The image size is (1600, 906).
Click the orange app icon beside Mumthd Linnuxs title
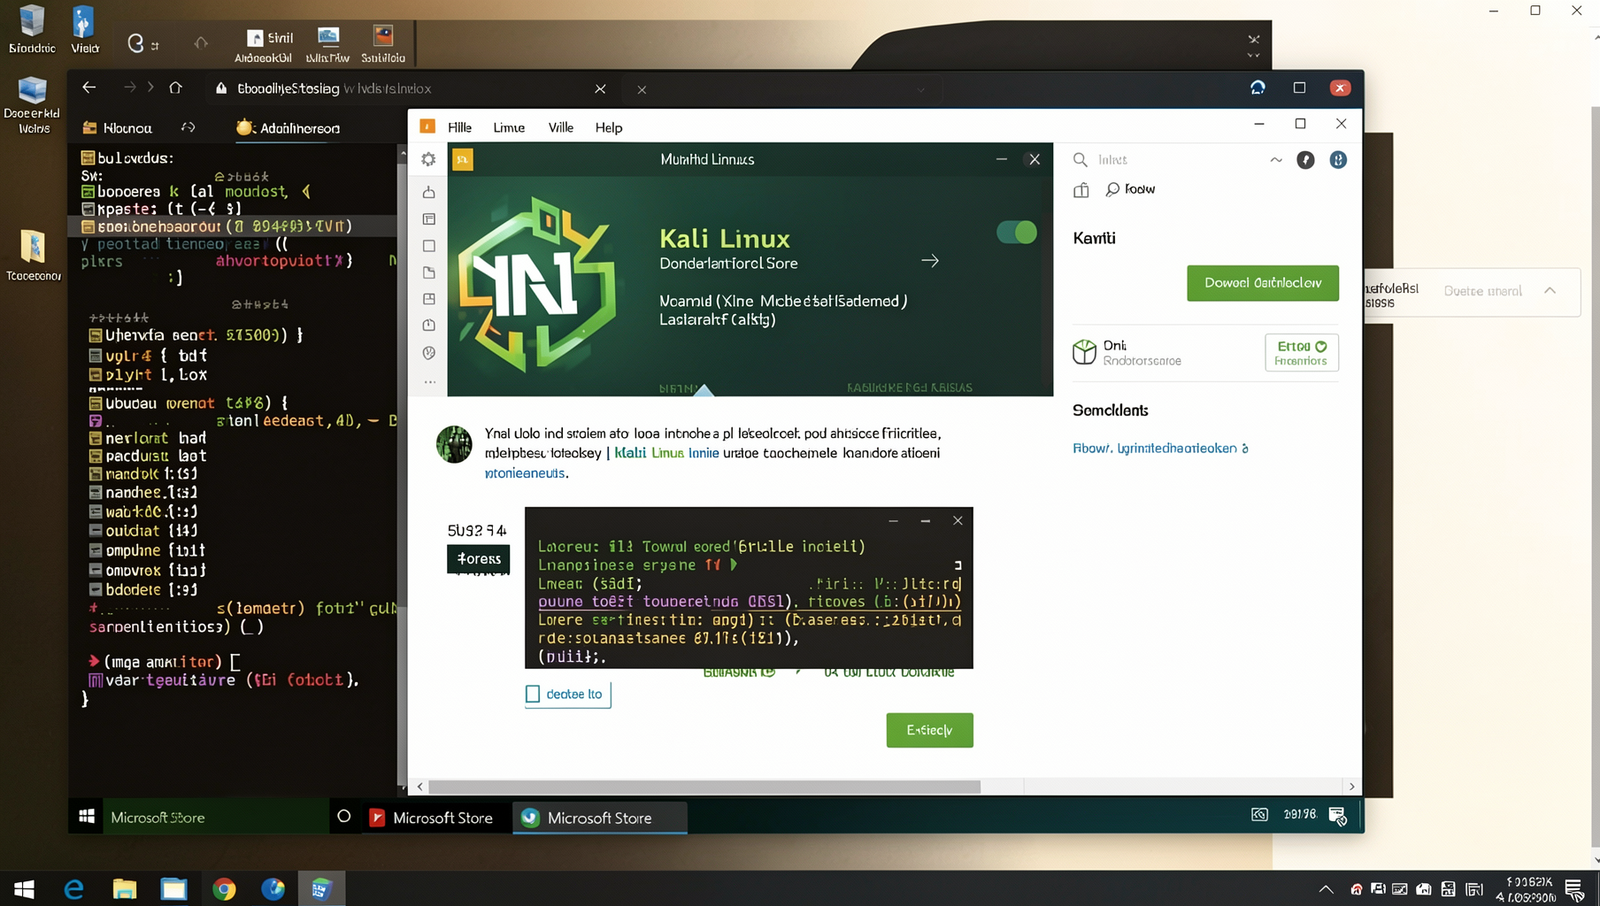[463, 159]
